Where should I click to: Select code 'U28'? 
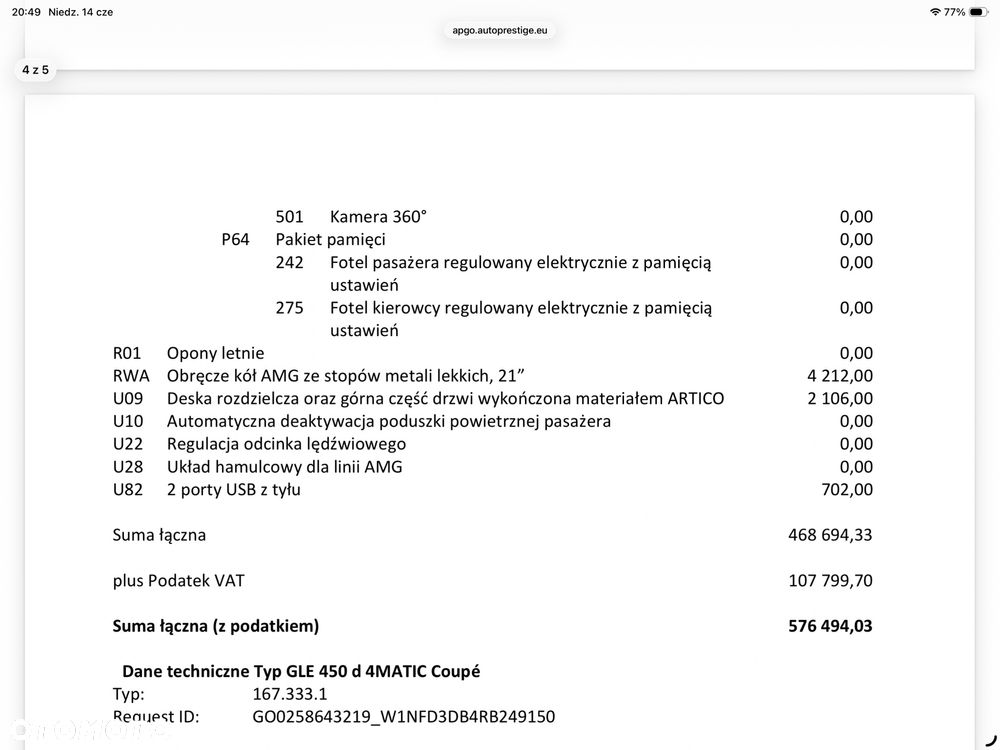click(128, 467)
